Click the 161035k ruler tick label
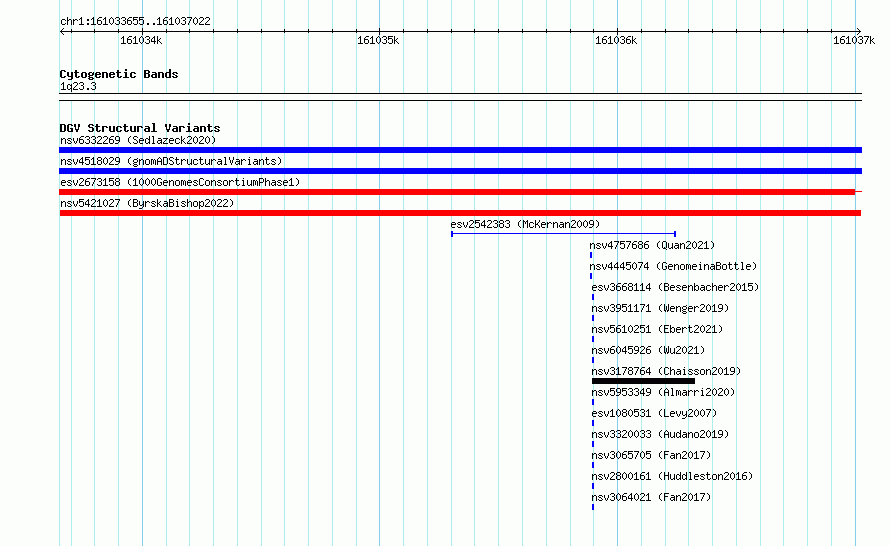The height and width of the screenshot is (546, 890). [378, 40]
